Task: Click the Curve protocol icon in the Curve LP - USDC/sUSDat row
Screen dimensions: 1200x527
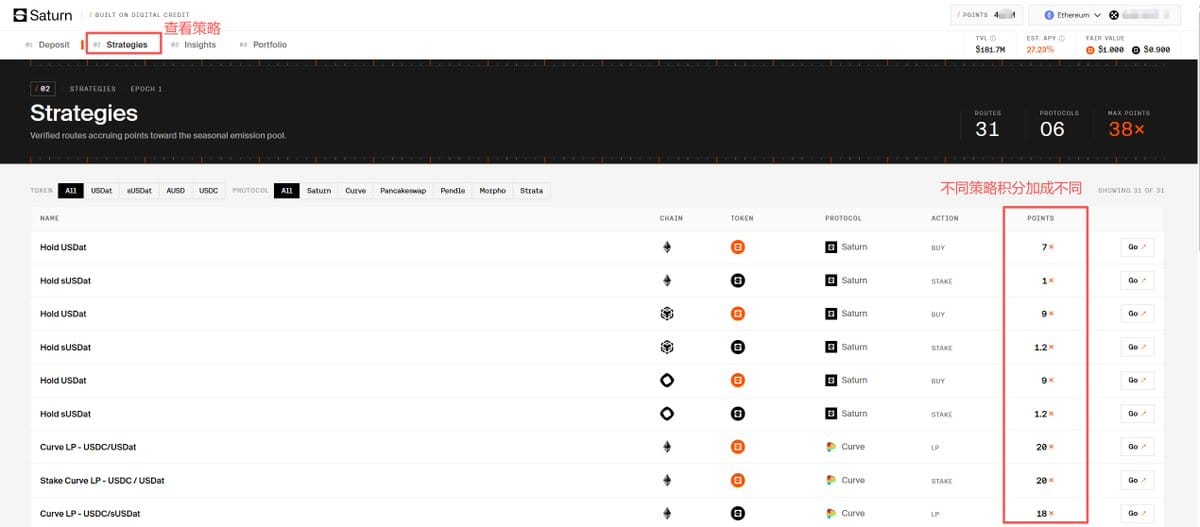Action: tap(831, 513)
